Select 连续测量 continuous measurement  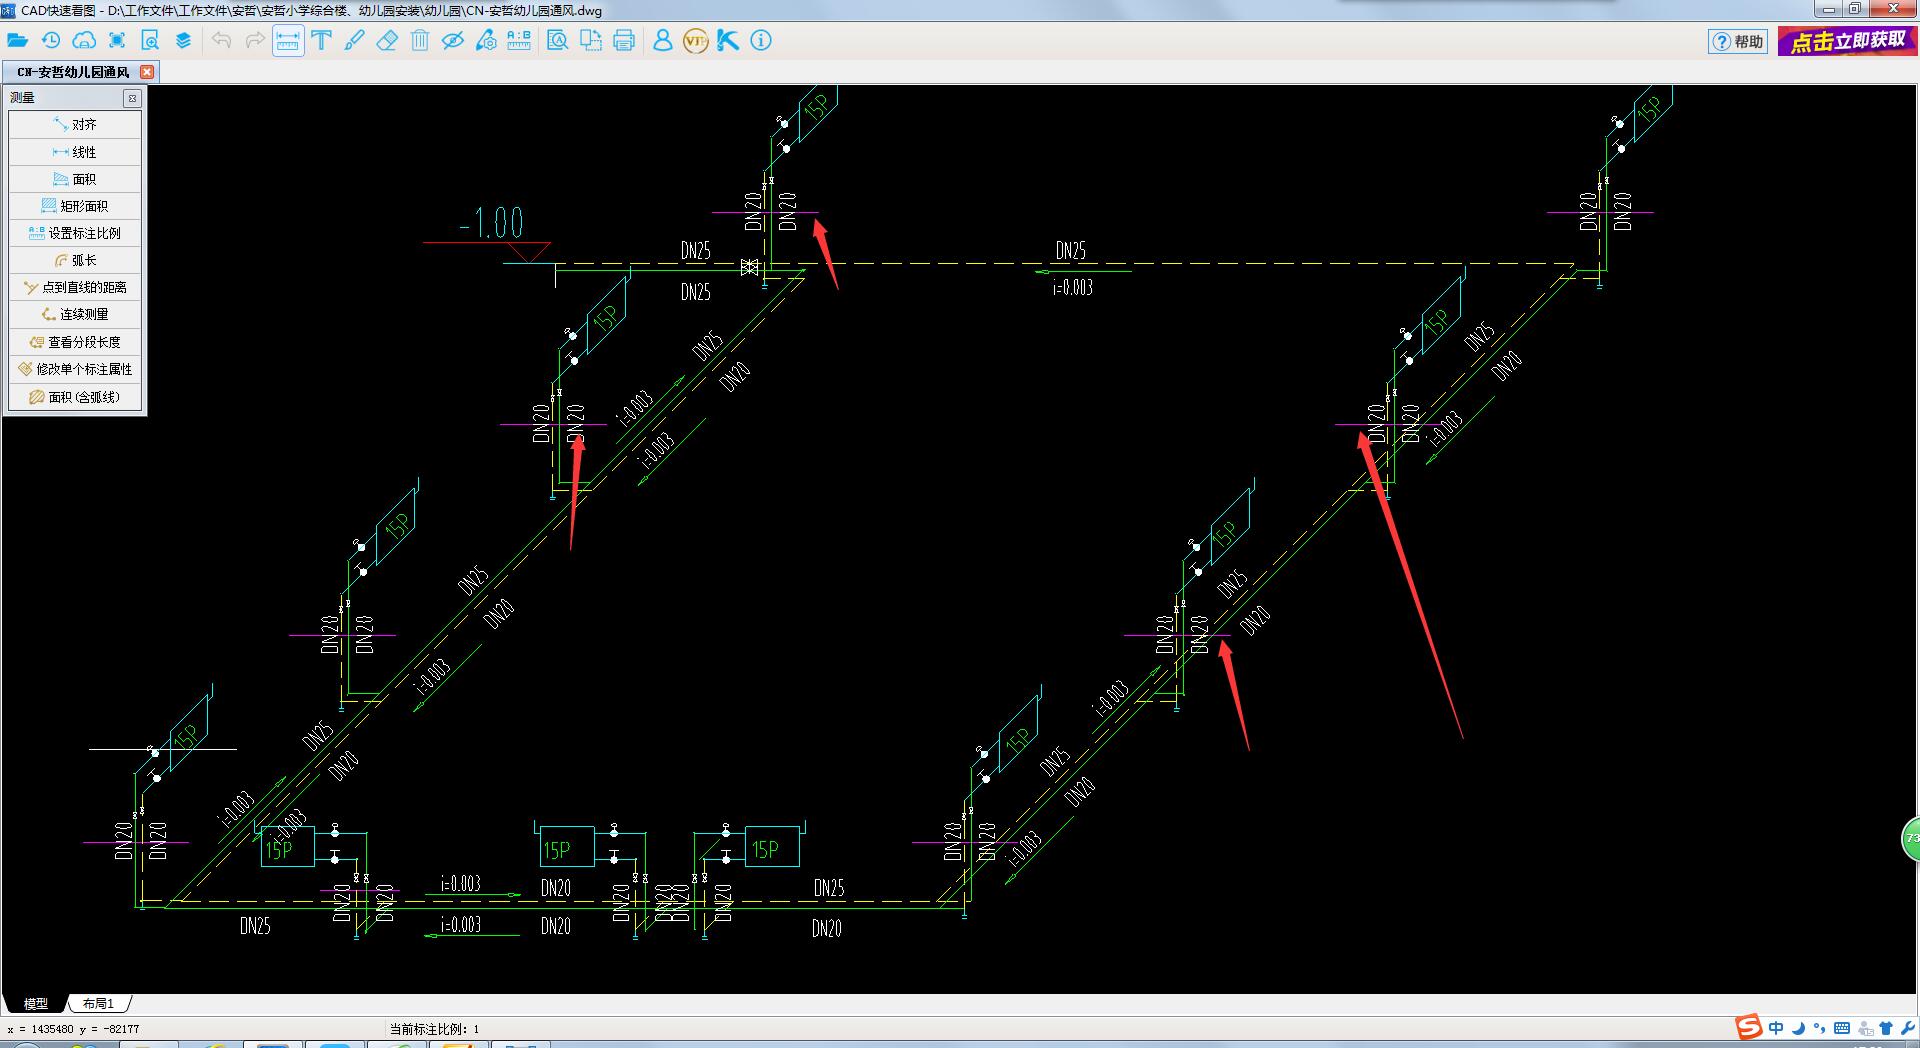coord(75,314)
